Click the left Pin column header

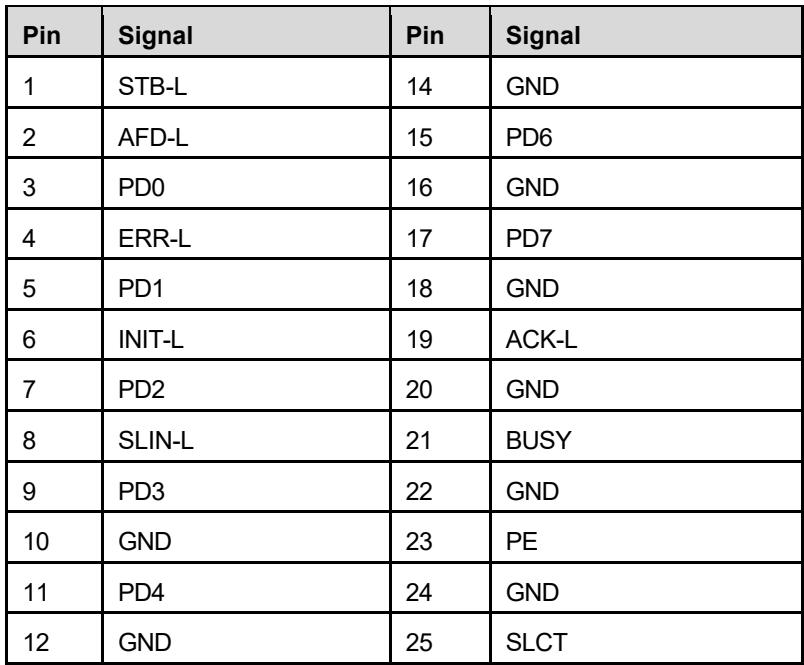click(x=55, y=32)
